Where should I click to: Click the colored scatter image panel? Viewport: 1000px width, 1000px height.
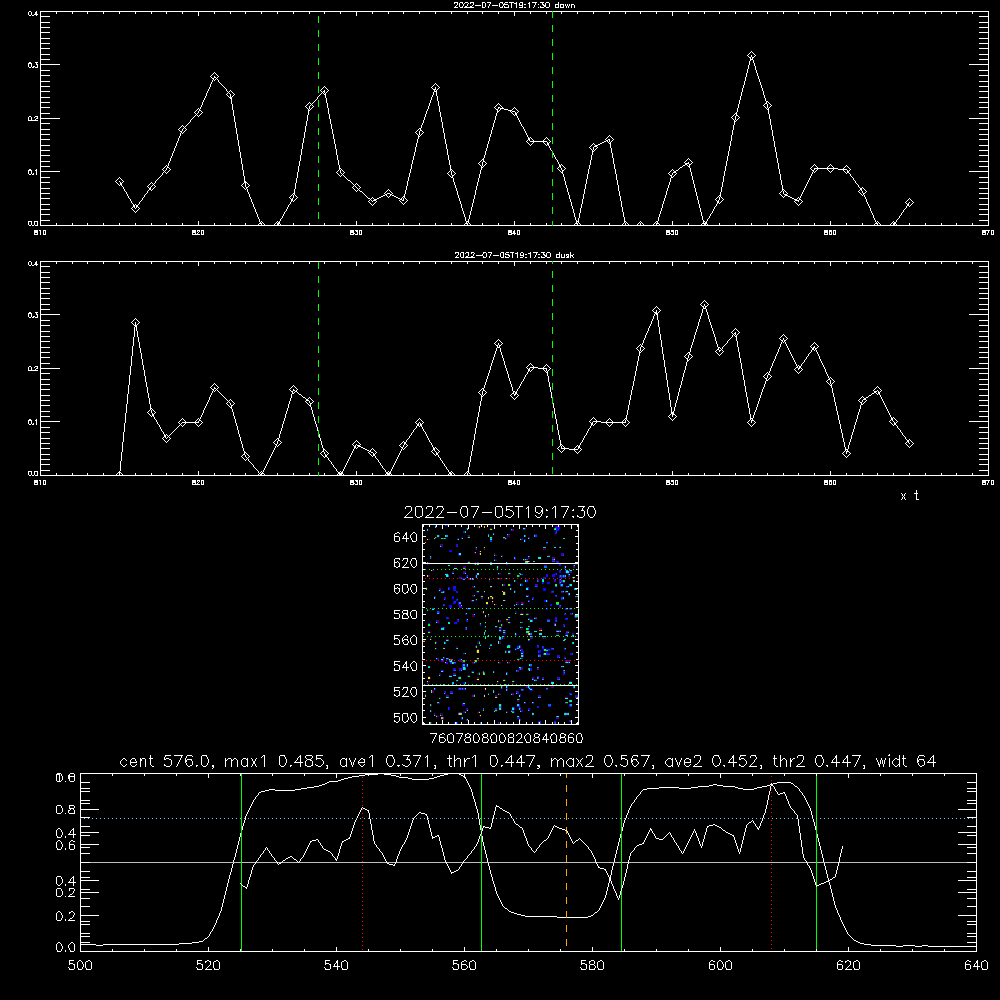coord(500,624)
